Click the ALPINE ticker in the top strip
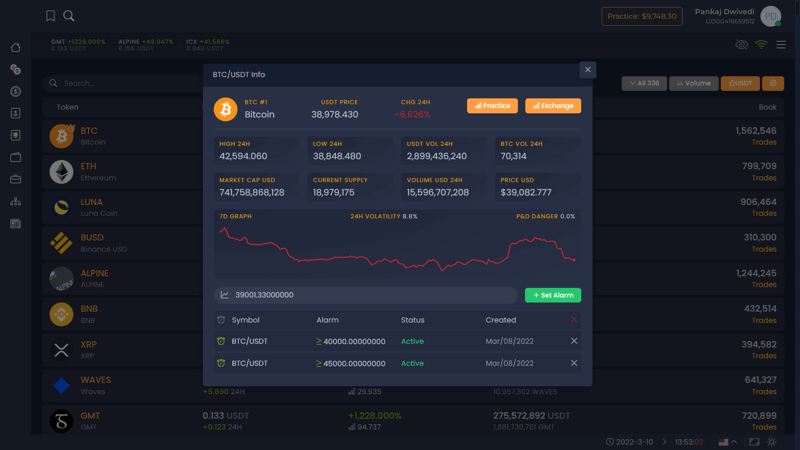Screen dimensions: 800x450 tap(146, 45)
